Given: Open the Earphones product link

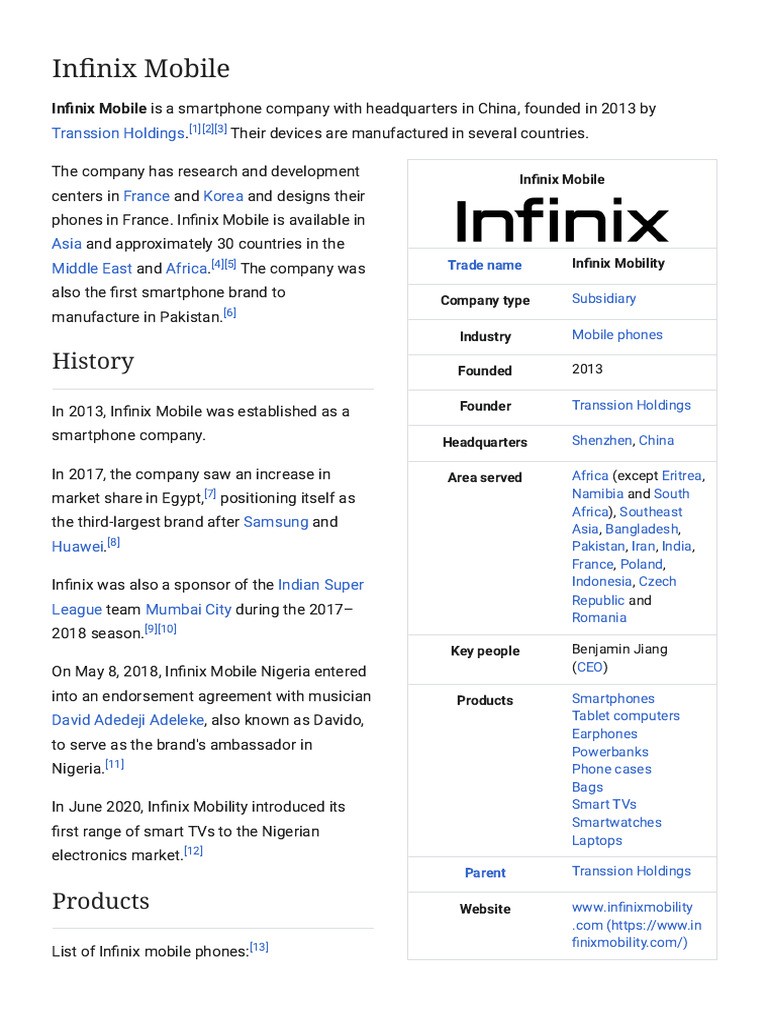Looking at the screenshot, I should coord(605,734).
